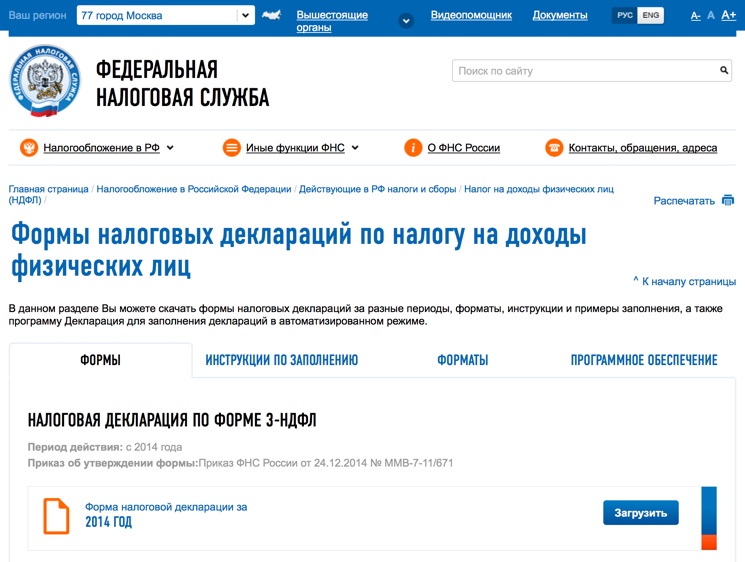Click the orange info icon beside О ФНС России
745x562 pixels.
pos(413,148)
